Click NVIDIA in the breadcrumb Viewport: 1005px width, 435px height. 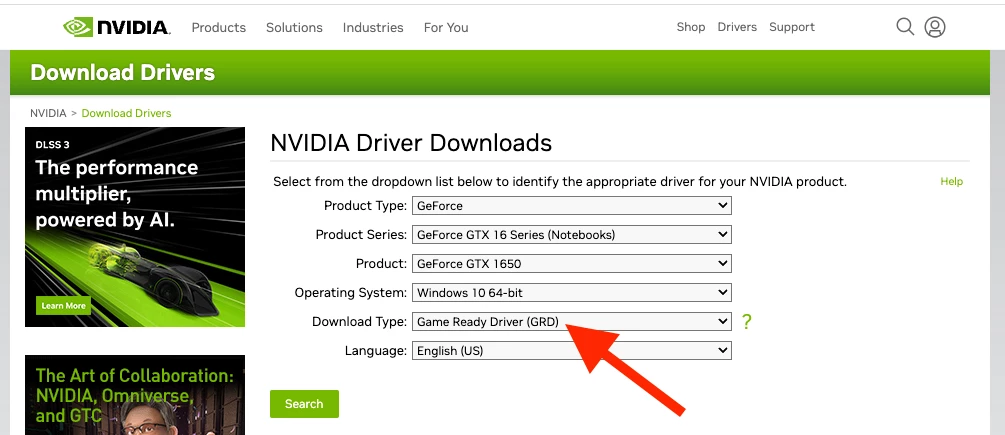pos(48,113)
